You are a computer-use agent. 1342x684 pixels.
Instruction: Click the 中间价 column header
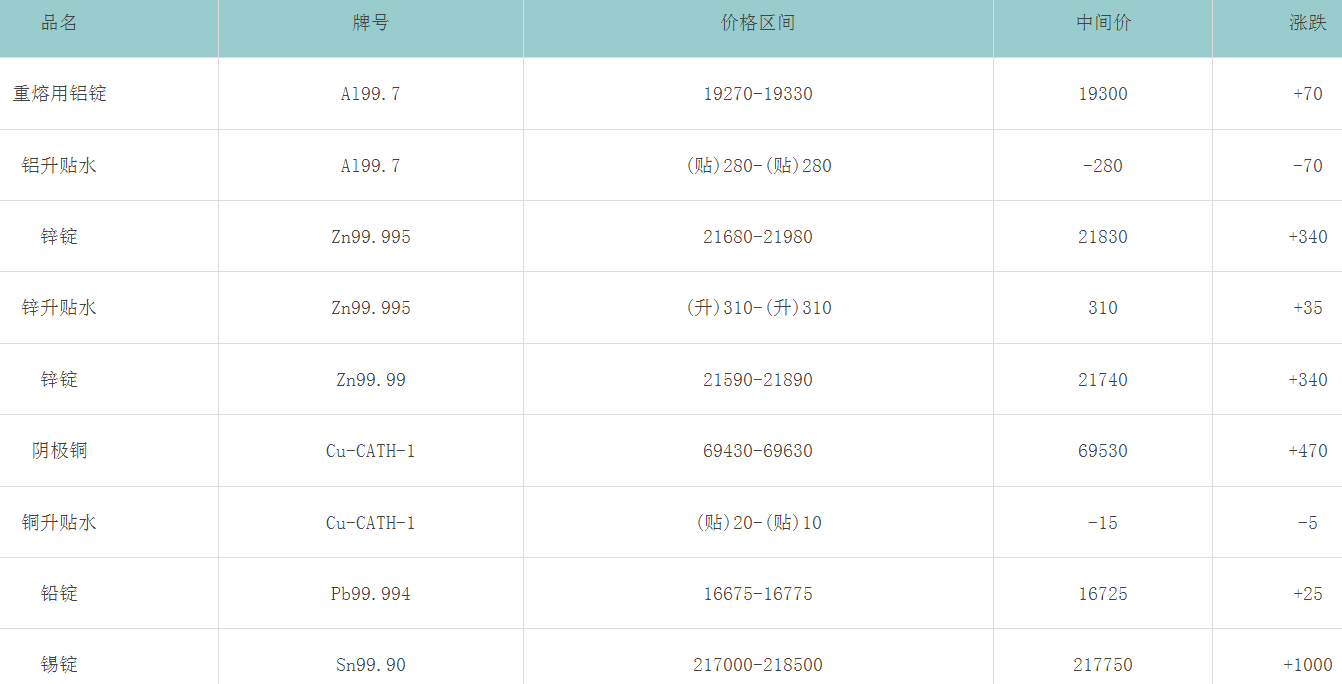pyautogui.click(x=1103, y=23)
